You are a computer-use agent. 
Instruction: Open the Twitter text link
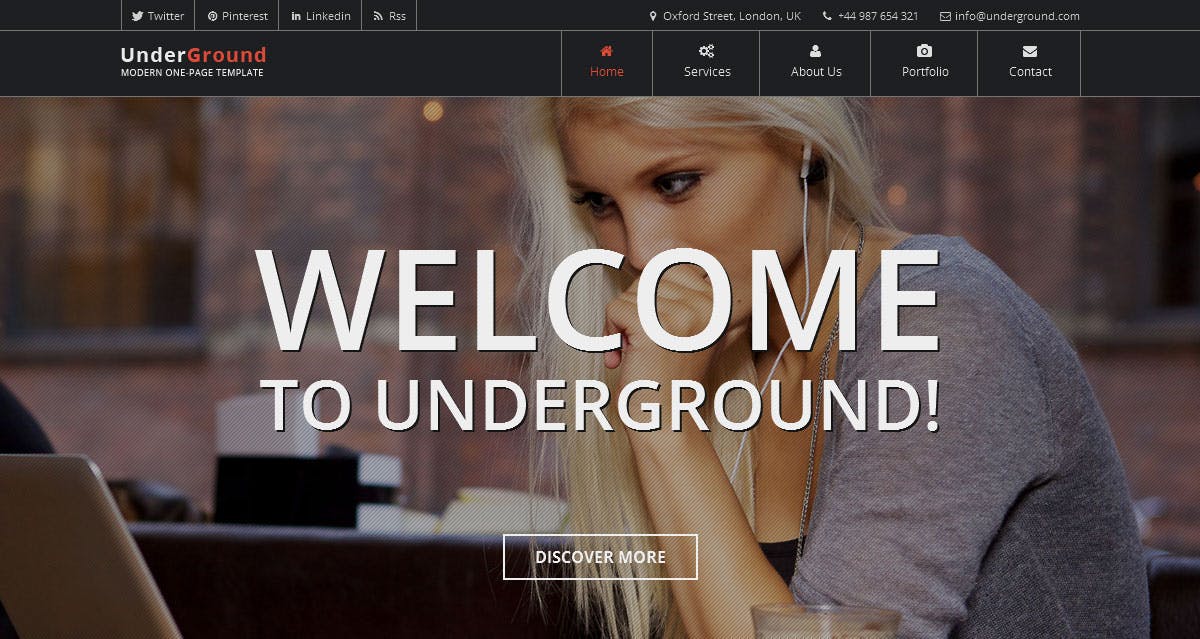pos(166,16)
